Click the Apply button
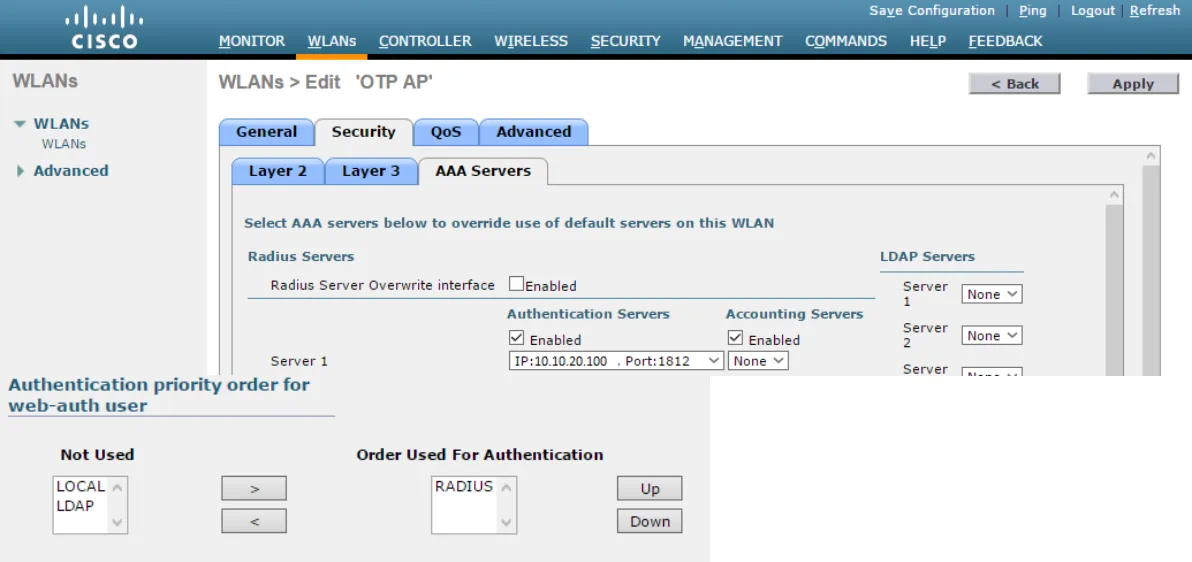 tap(1133, 84)
